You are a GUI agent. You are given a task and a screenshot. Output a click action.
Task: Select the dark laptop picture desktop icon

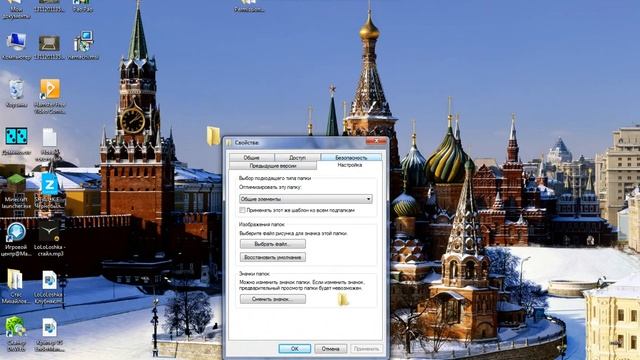click(49, 43)
